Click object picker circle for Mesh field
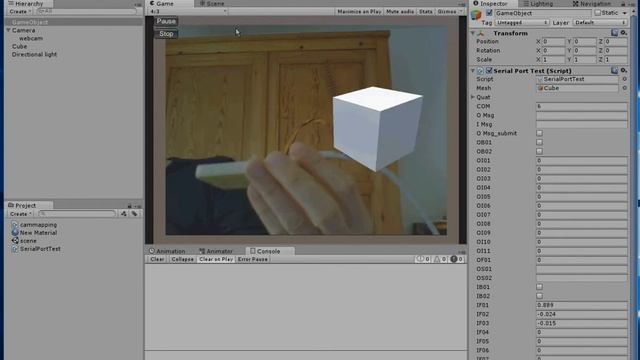The image size is (640, 360). click(x=624, y=88)
